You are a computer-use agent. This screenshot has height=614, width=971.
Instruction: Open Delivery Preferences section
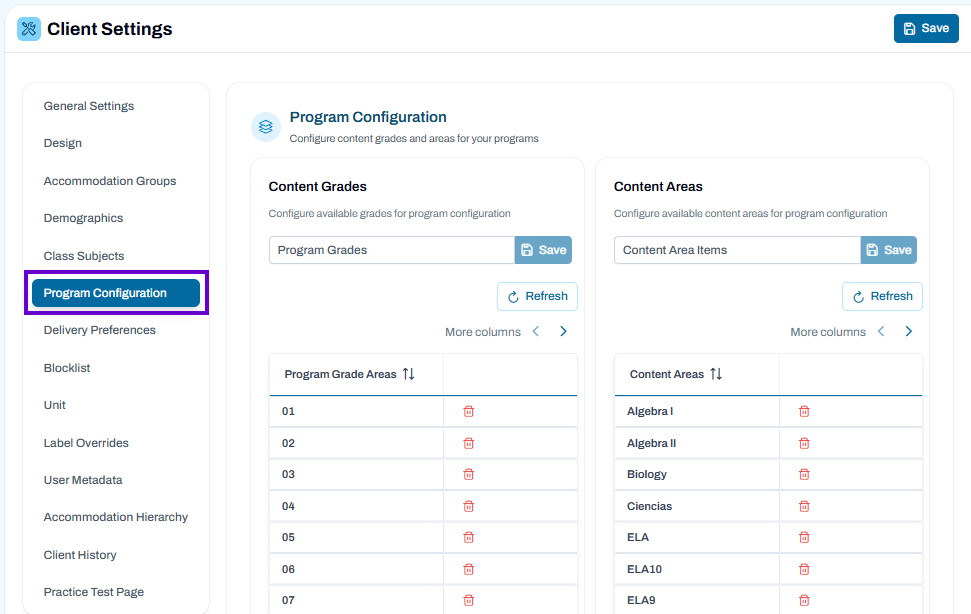pos(99,330)
